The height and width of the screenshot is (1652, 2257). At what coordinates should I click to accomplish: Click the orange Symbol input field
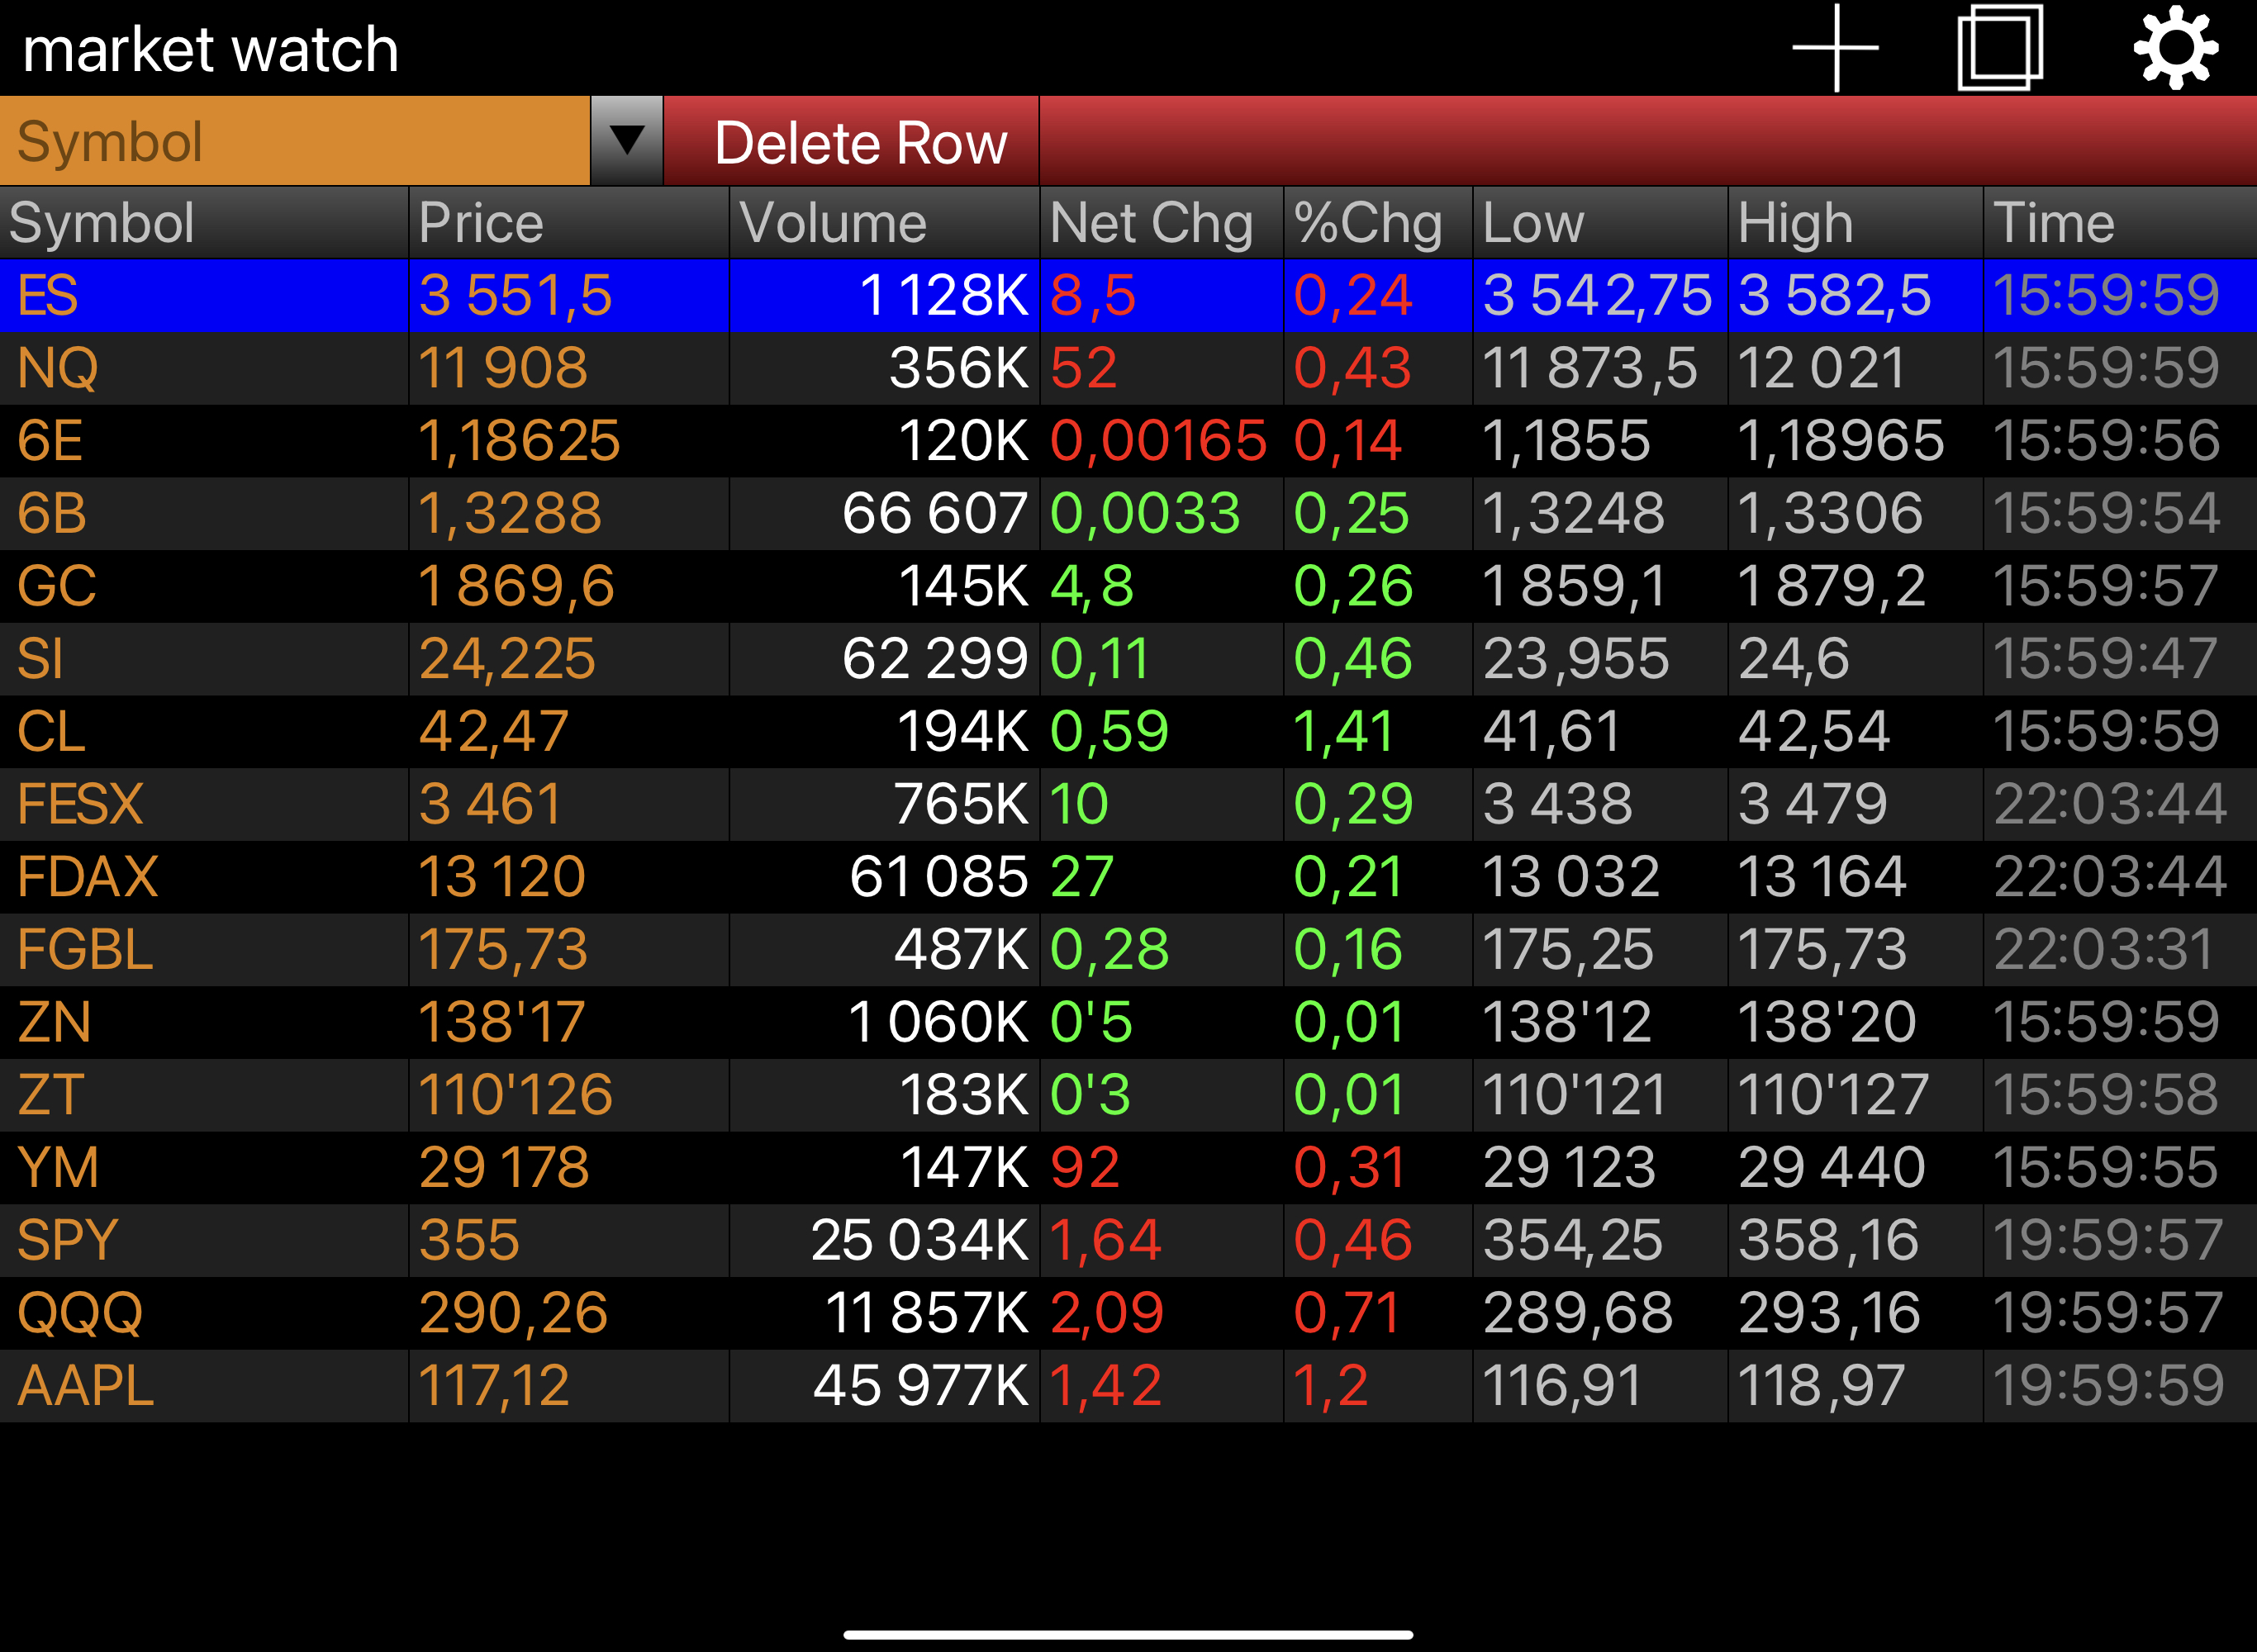[x=295, y=141]
